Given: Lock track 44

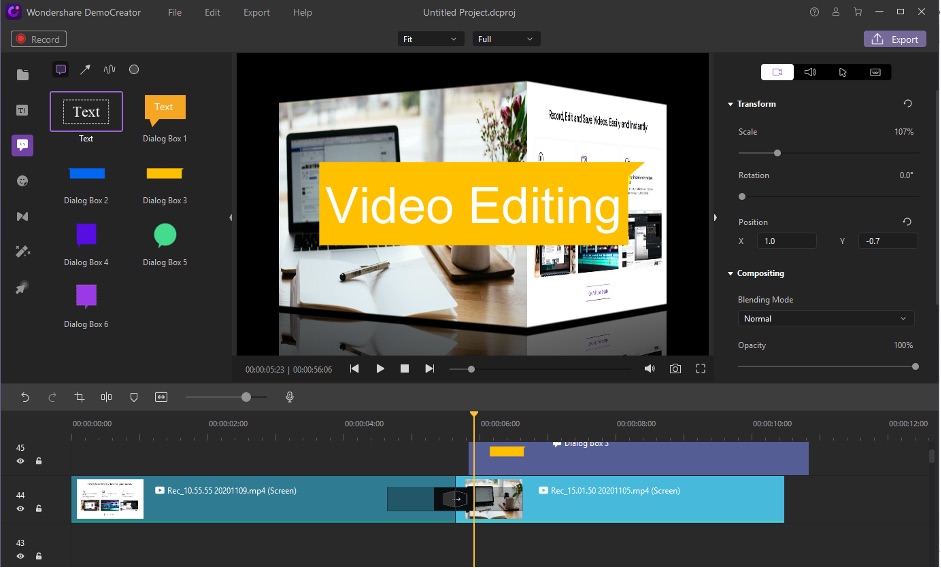Looking at the screenshot, I should point(39,508).
